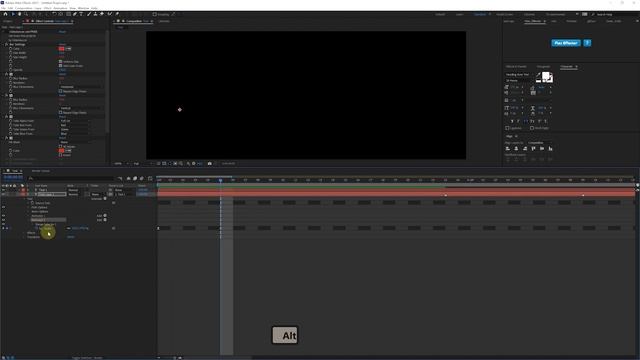Click the lower red Color swatch in Effect Controls

(62, 151)
